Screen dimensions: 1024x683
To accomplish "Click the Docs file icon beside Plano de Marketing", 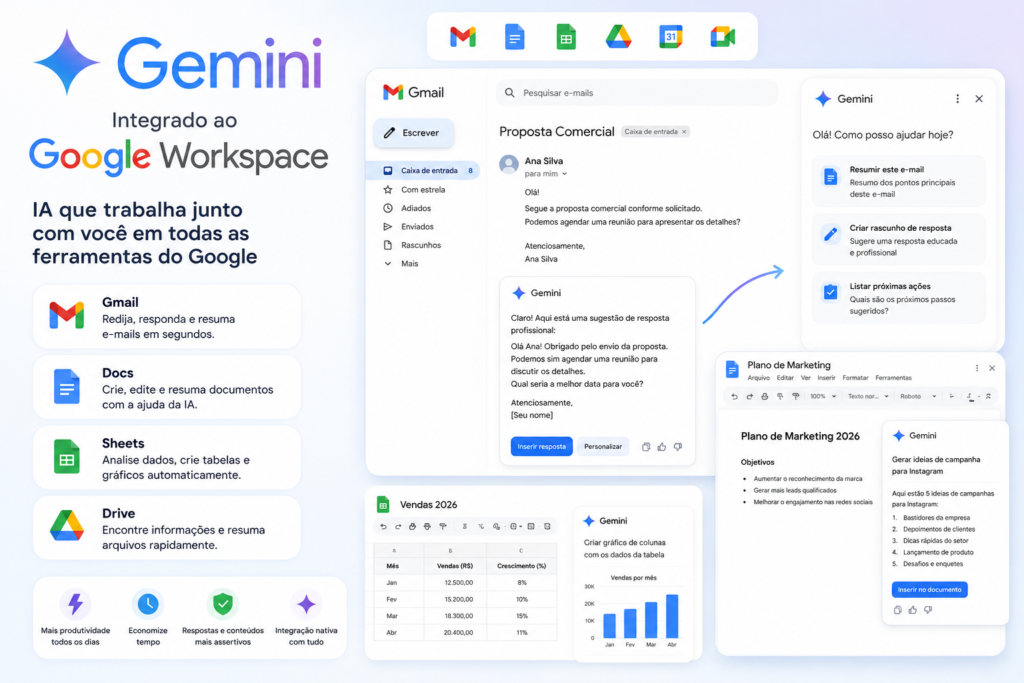I will click(732, 370).
